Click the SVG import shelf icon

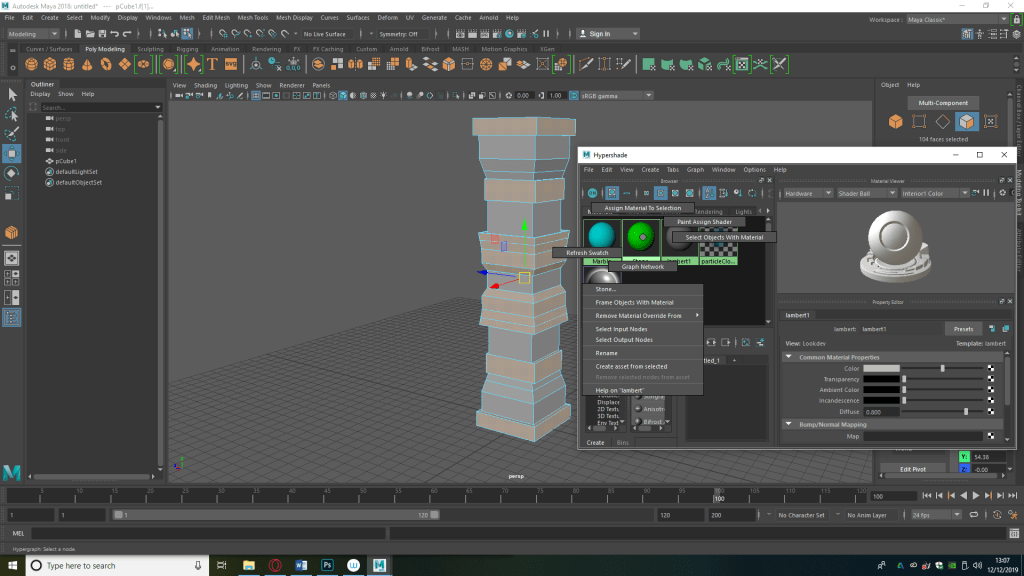coord(231,64)
